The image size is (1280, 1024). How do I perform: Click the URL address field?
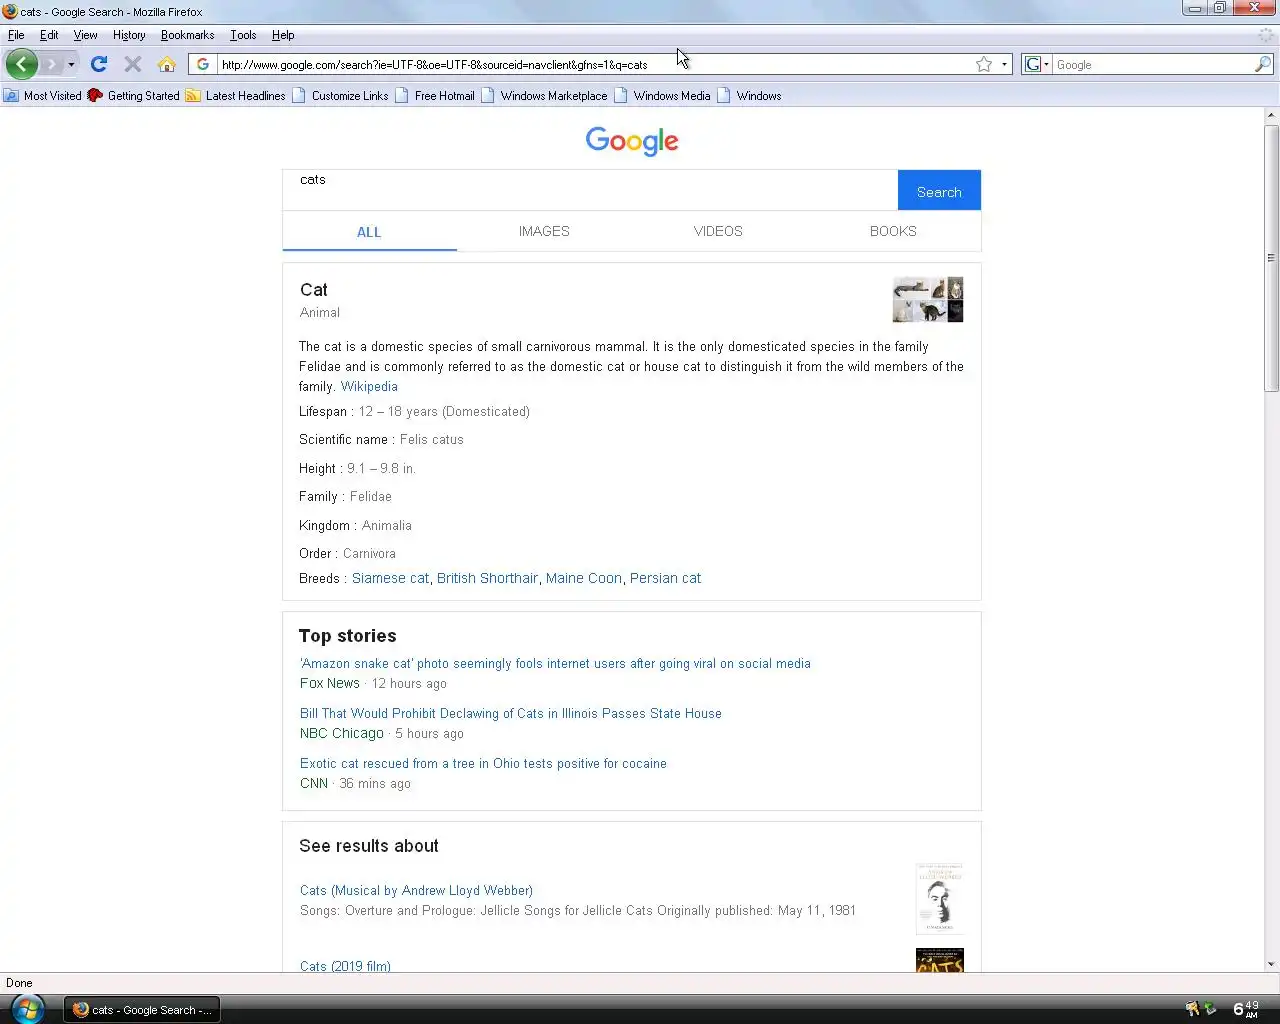pyautogui.click(x=595, y=64)
